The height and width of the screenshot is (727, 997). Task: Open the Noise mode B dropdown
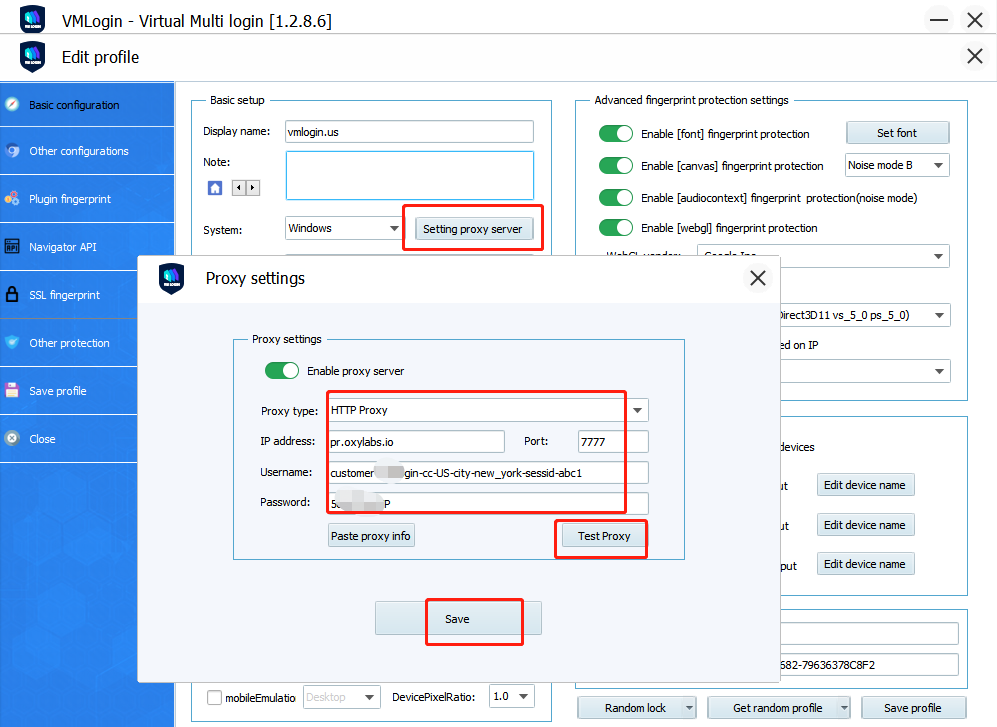coord(938,165)
